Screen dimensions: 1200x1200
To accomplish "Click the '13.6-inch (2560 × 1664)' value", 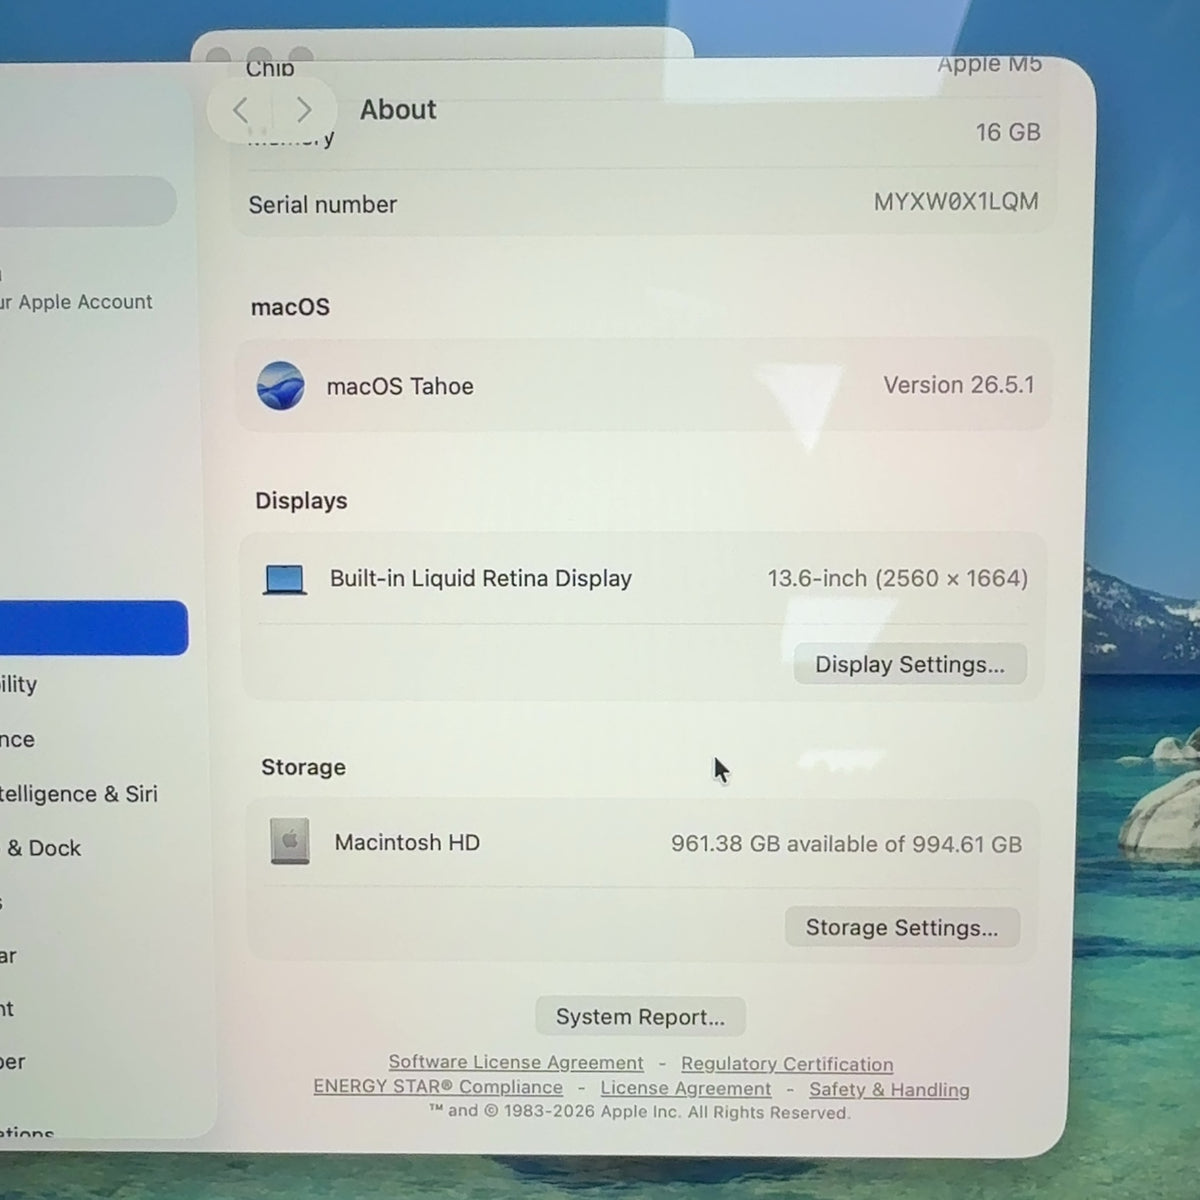I will pyautogui.click(x=898, y=578).
